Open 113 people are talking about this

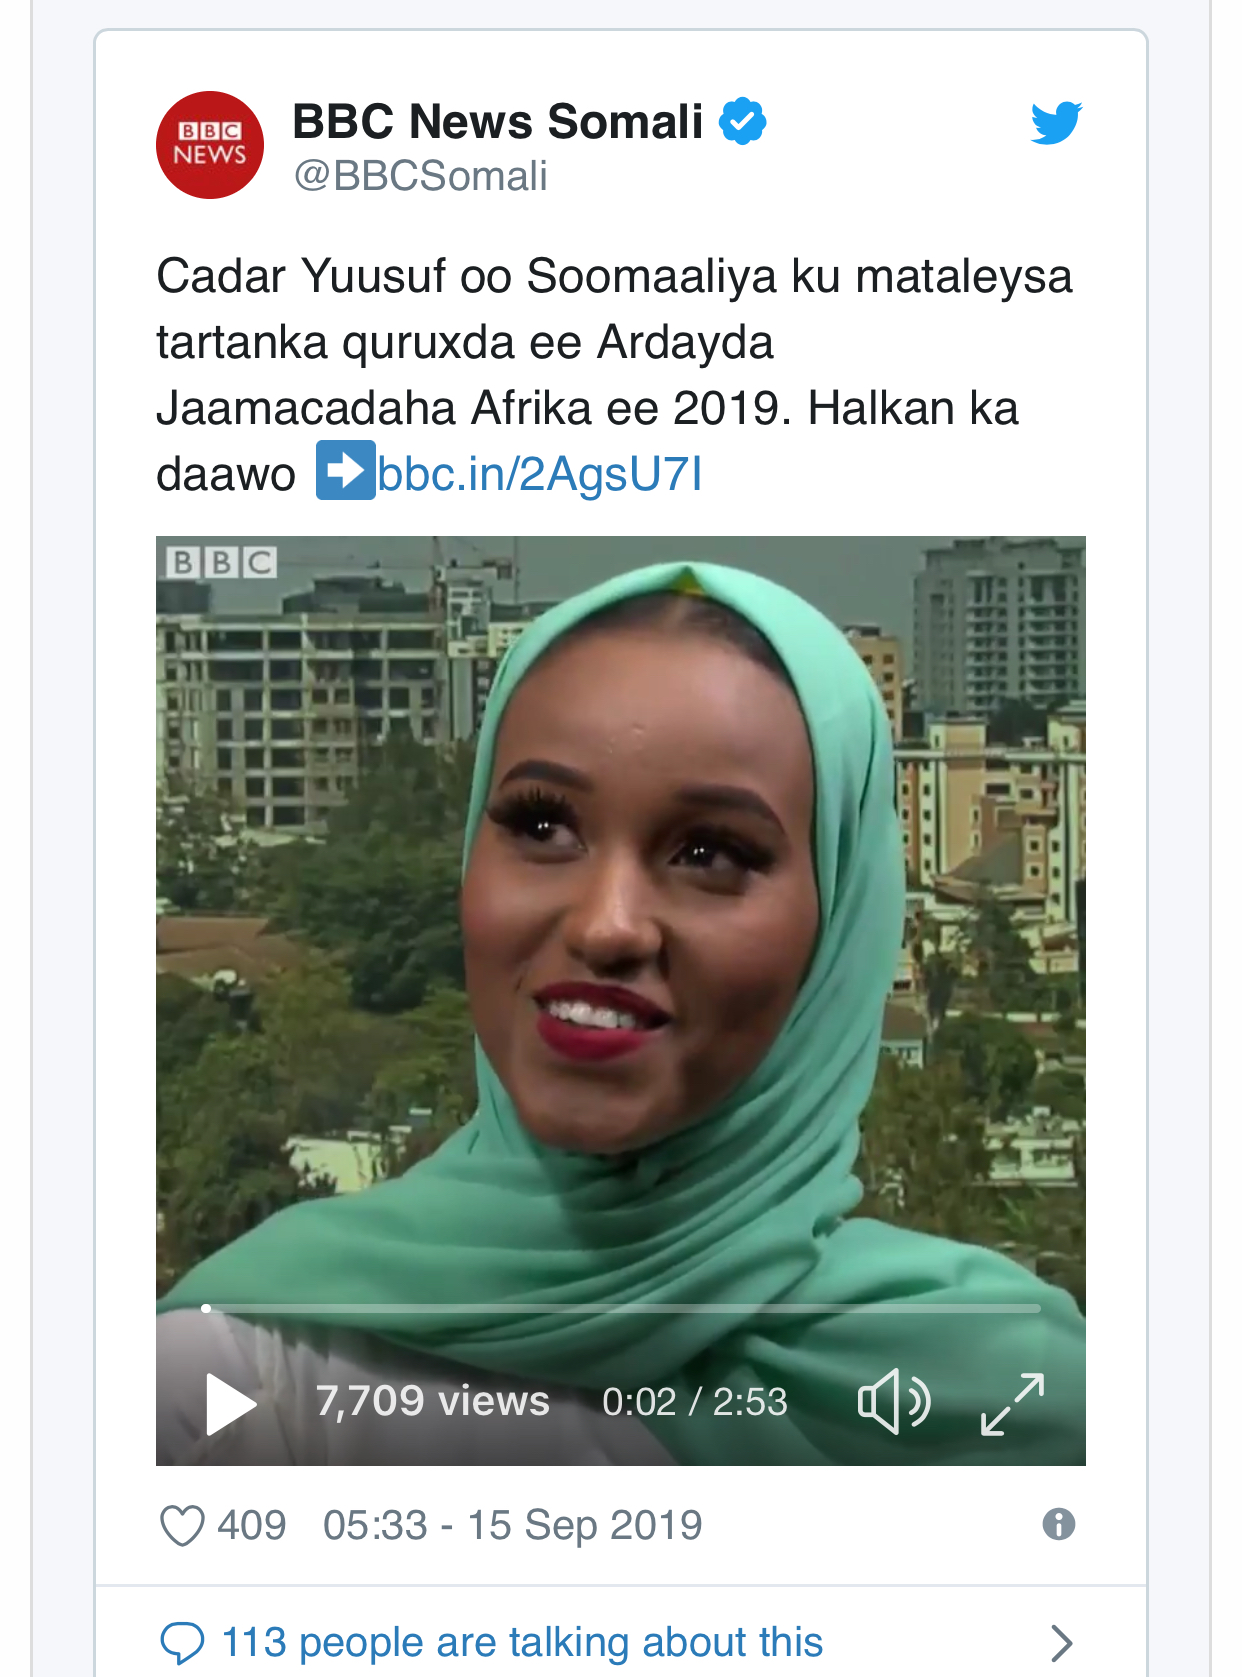point(522,1642)
